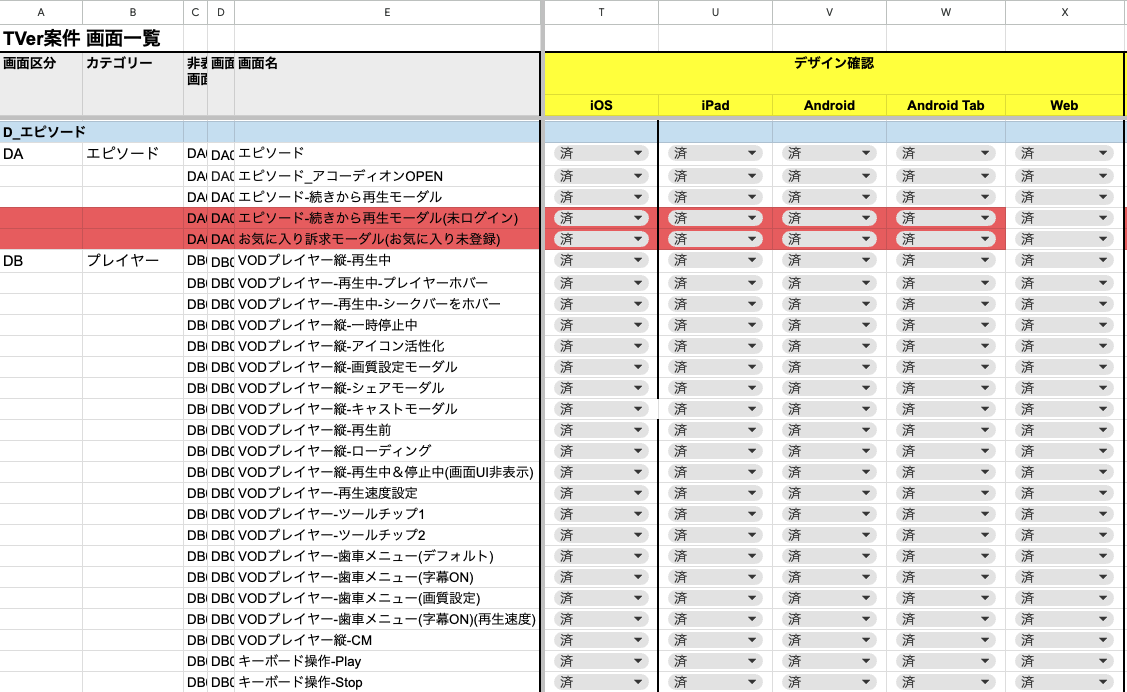The width and height of the screenshot is (1127, 692).
Task: Select column E header
Action: point(387,12)
